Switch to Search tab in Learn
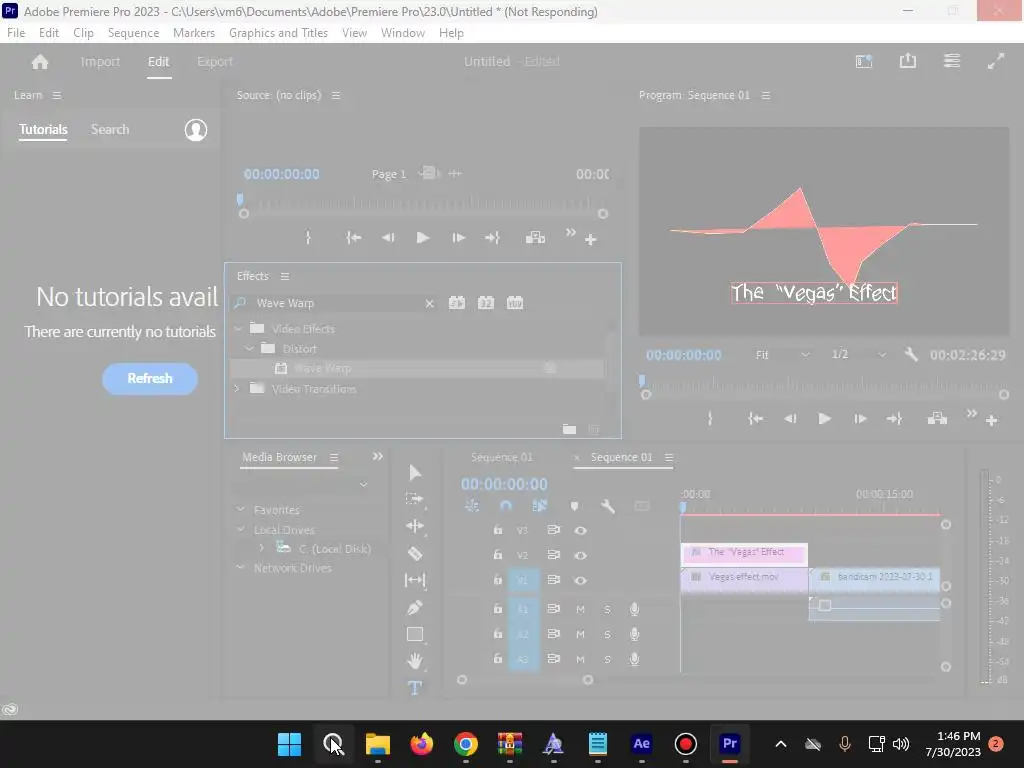Viewport: 1024px width, 768px height. click(x=110, y=129)
